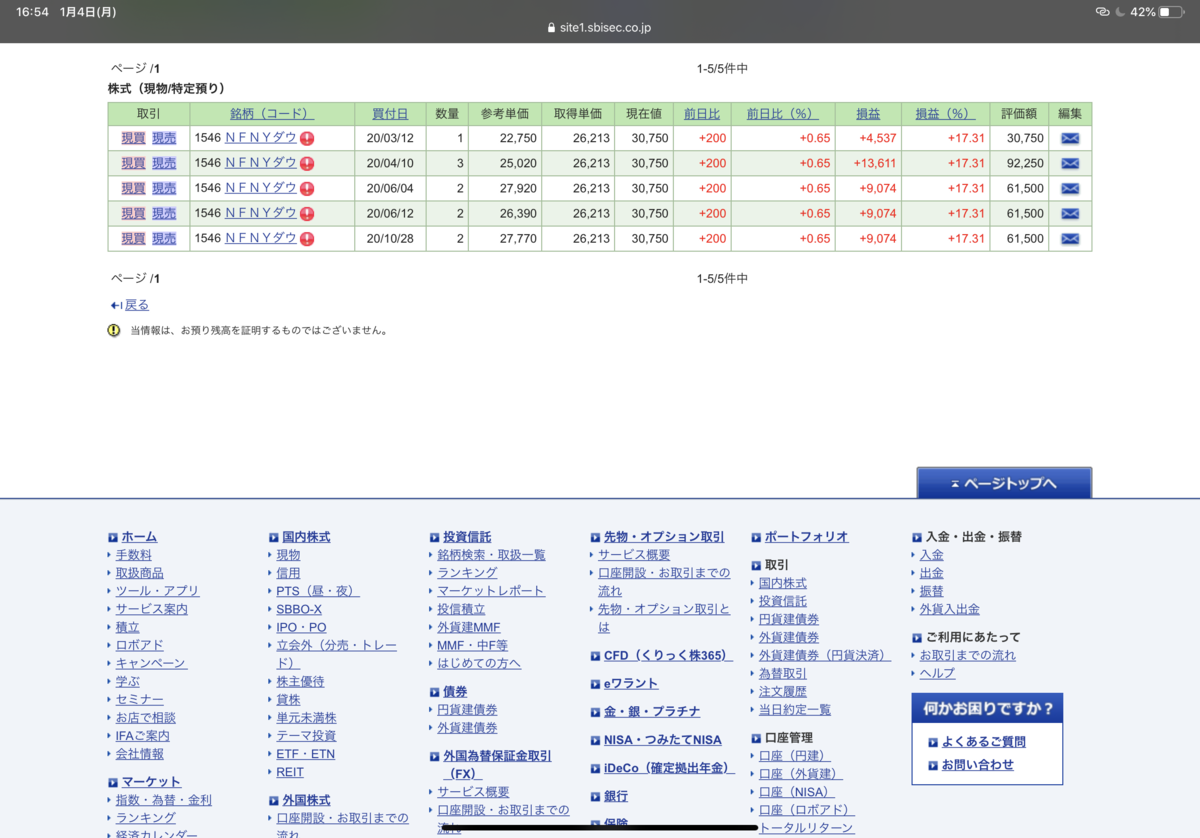The image size is (1200, 838).
Task: Go back using the 戻る link
Action: tap(137, 305)
